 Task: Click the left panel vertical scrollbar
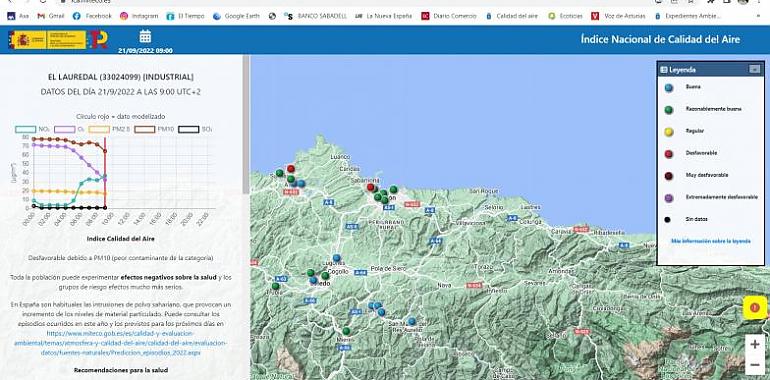(x=247, y=124)
